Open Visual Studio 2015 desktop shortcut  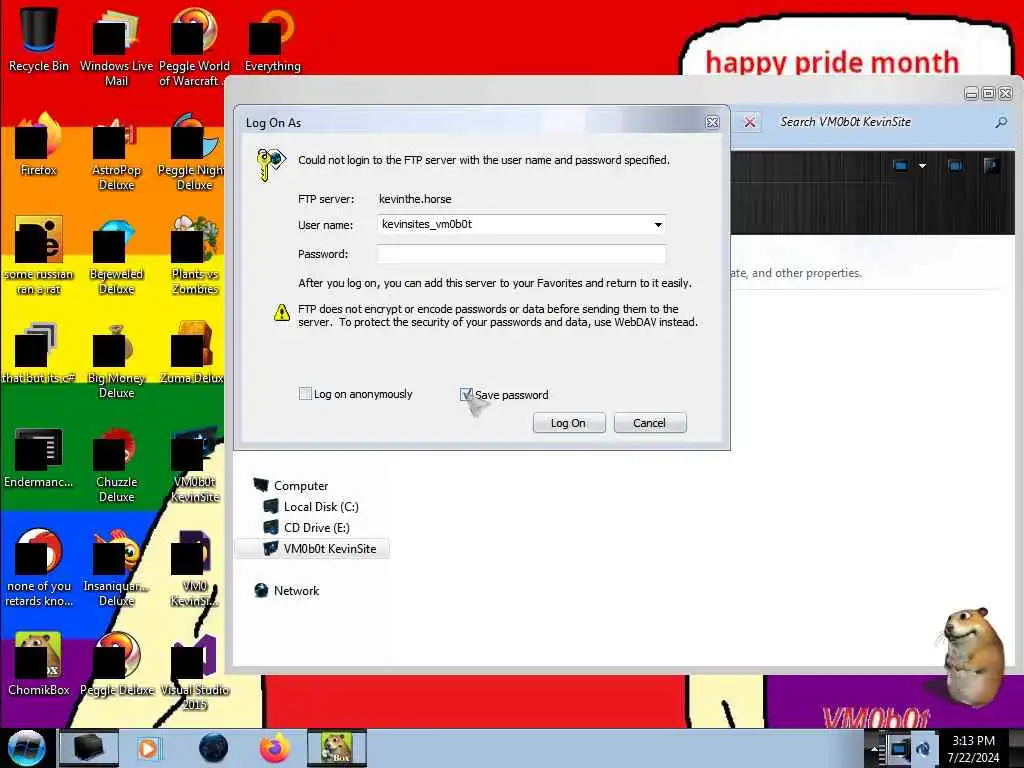click(x=194, y=671)
